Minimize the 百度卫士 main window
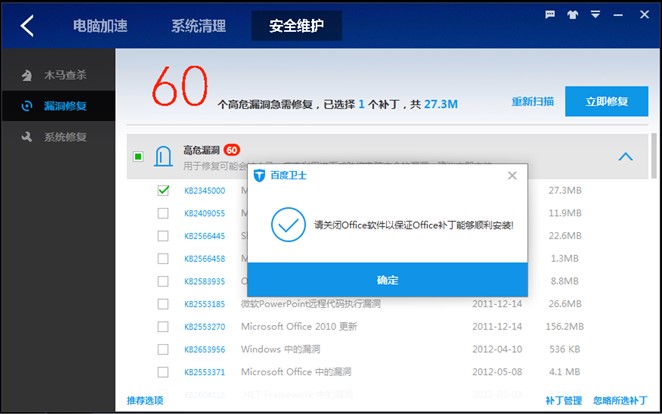 (x=618, y=15)
